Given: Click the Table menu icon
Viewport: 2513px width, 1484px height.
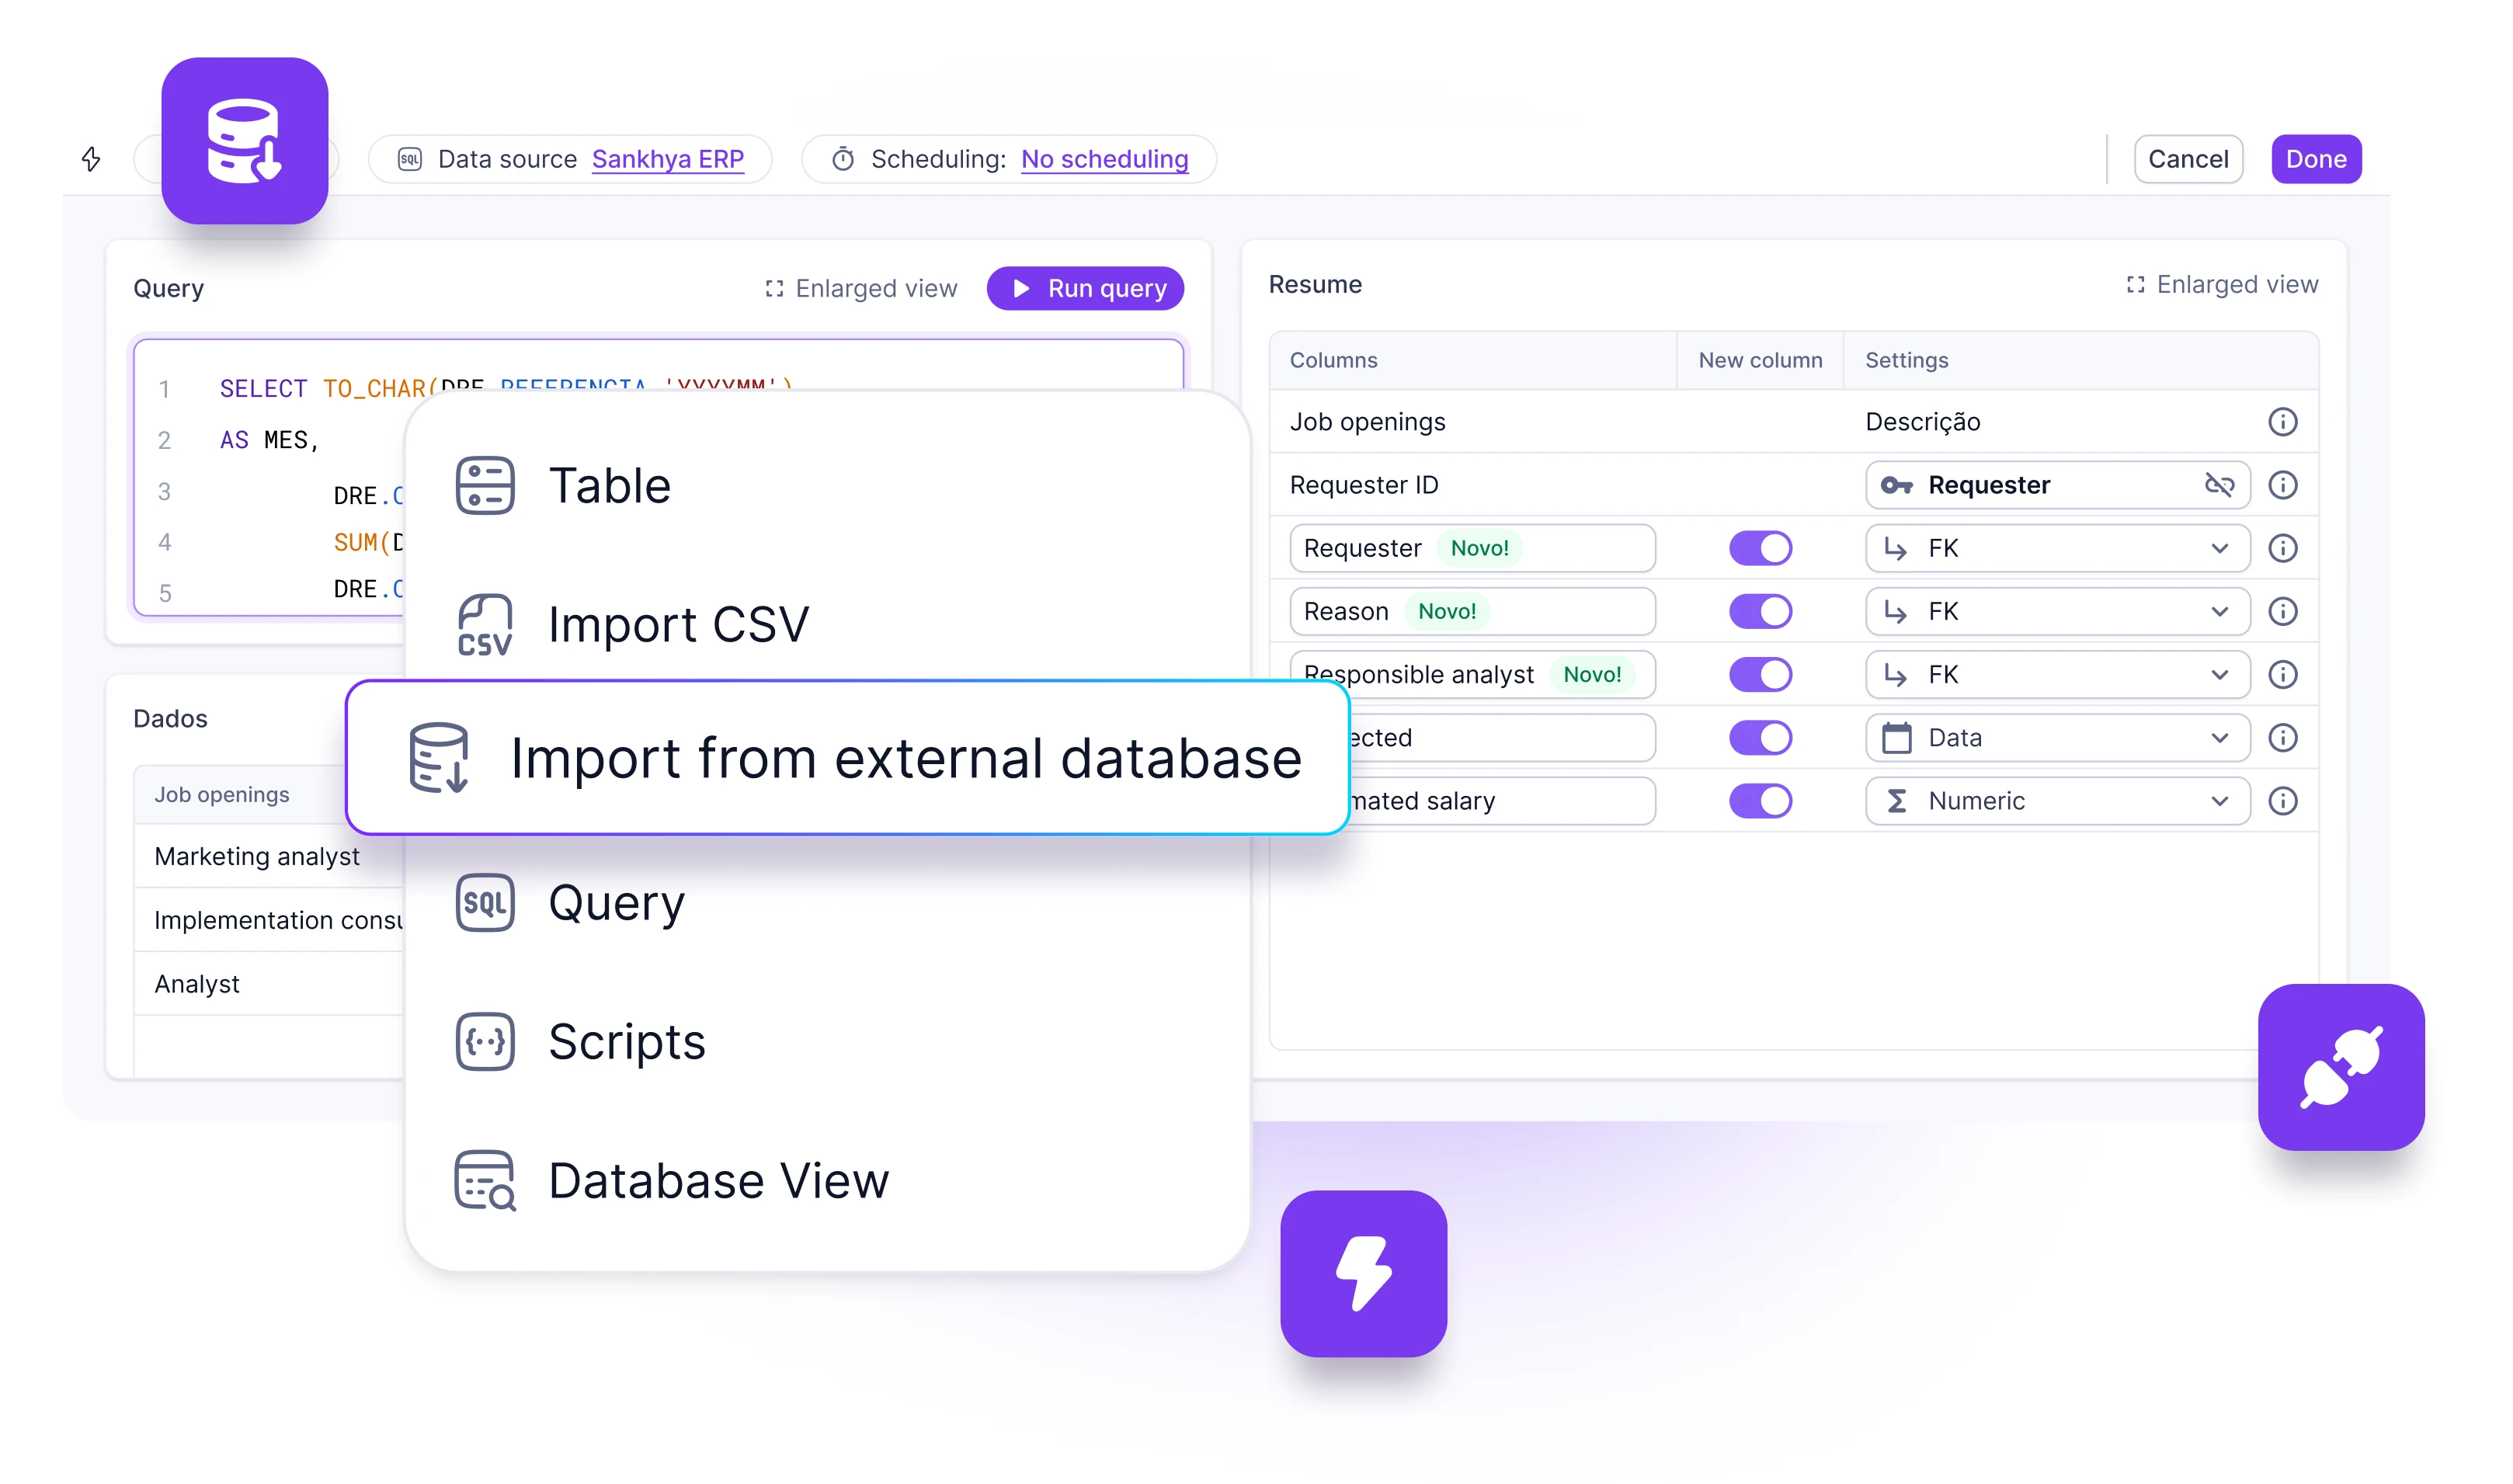Looking at the screenshot, I should pos(485,486).
